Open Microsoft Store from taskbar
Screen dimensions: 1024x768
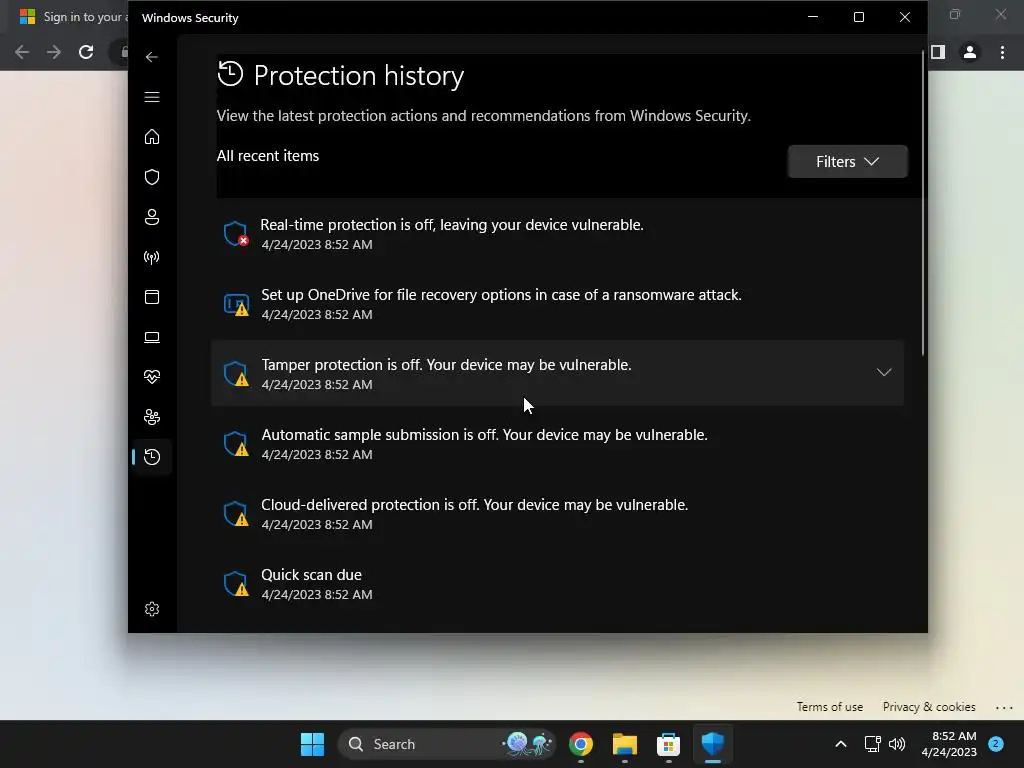(668, 744)
